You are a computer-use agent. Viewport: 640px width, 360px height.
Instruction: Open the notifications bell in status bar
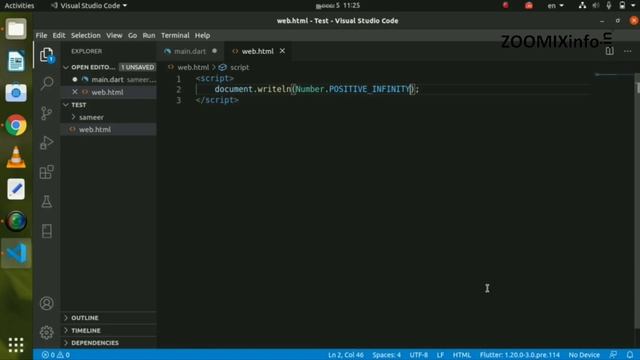pyautogui.click(x=630, y=355)
